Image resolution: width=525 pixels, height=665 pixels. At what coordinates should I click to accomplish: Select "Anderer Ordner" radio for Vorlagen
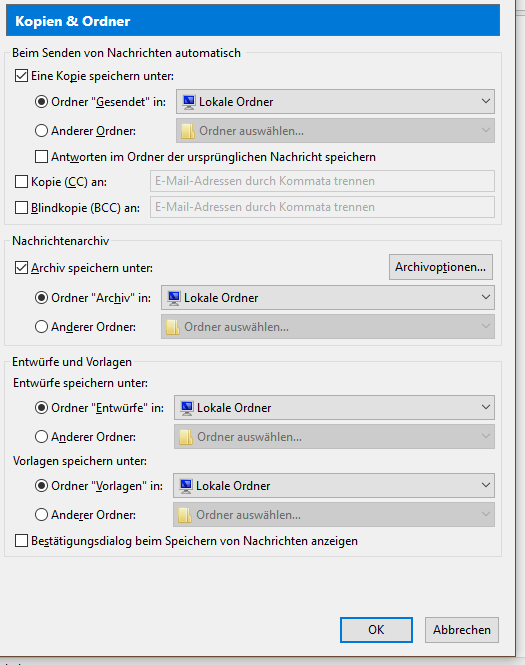pos(41,514)
